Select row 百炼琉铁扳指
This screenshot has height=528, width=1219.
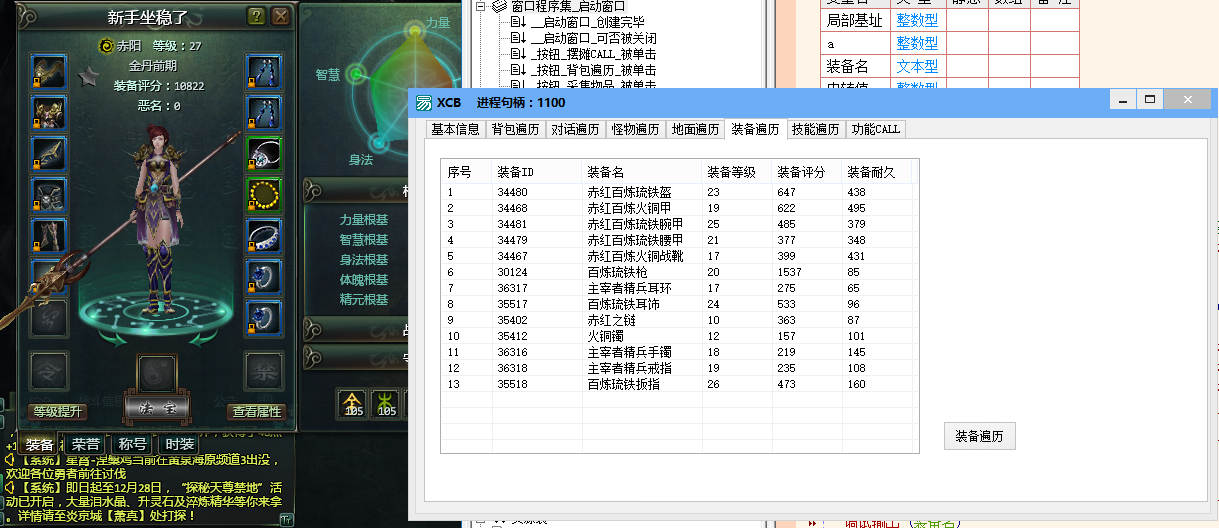click(679, 384)
